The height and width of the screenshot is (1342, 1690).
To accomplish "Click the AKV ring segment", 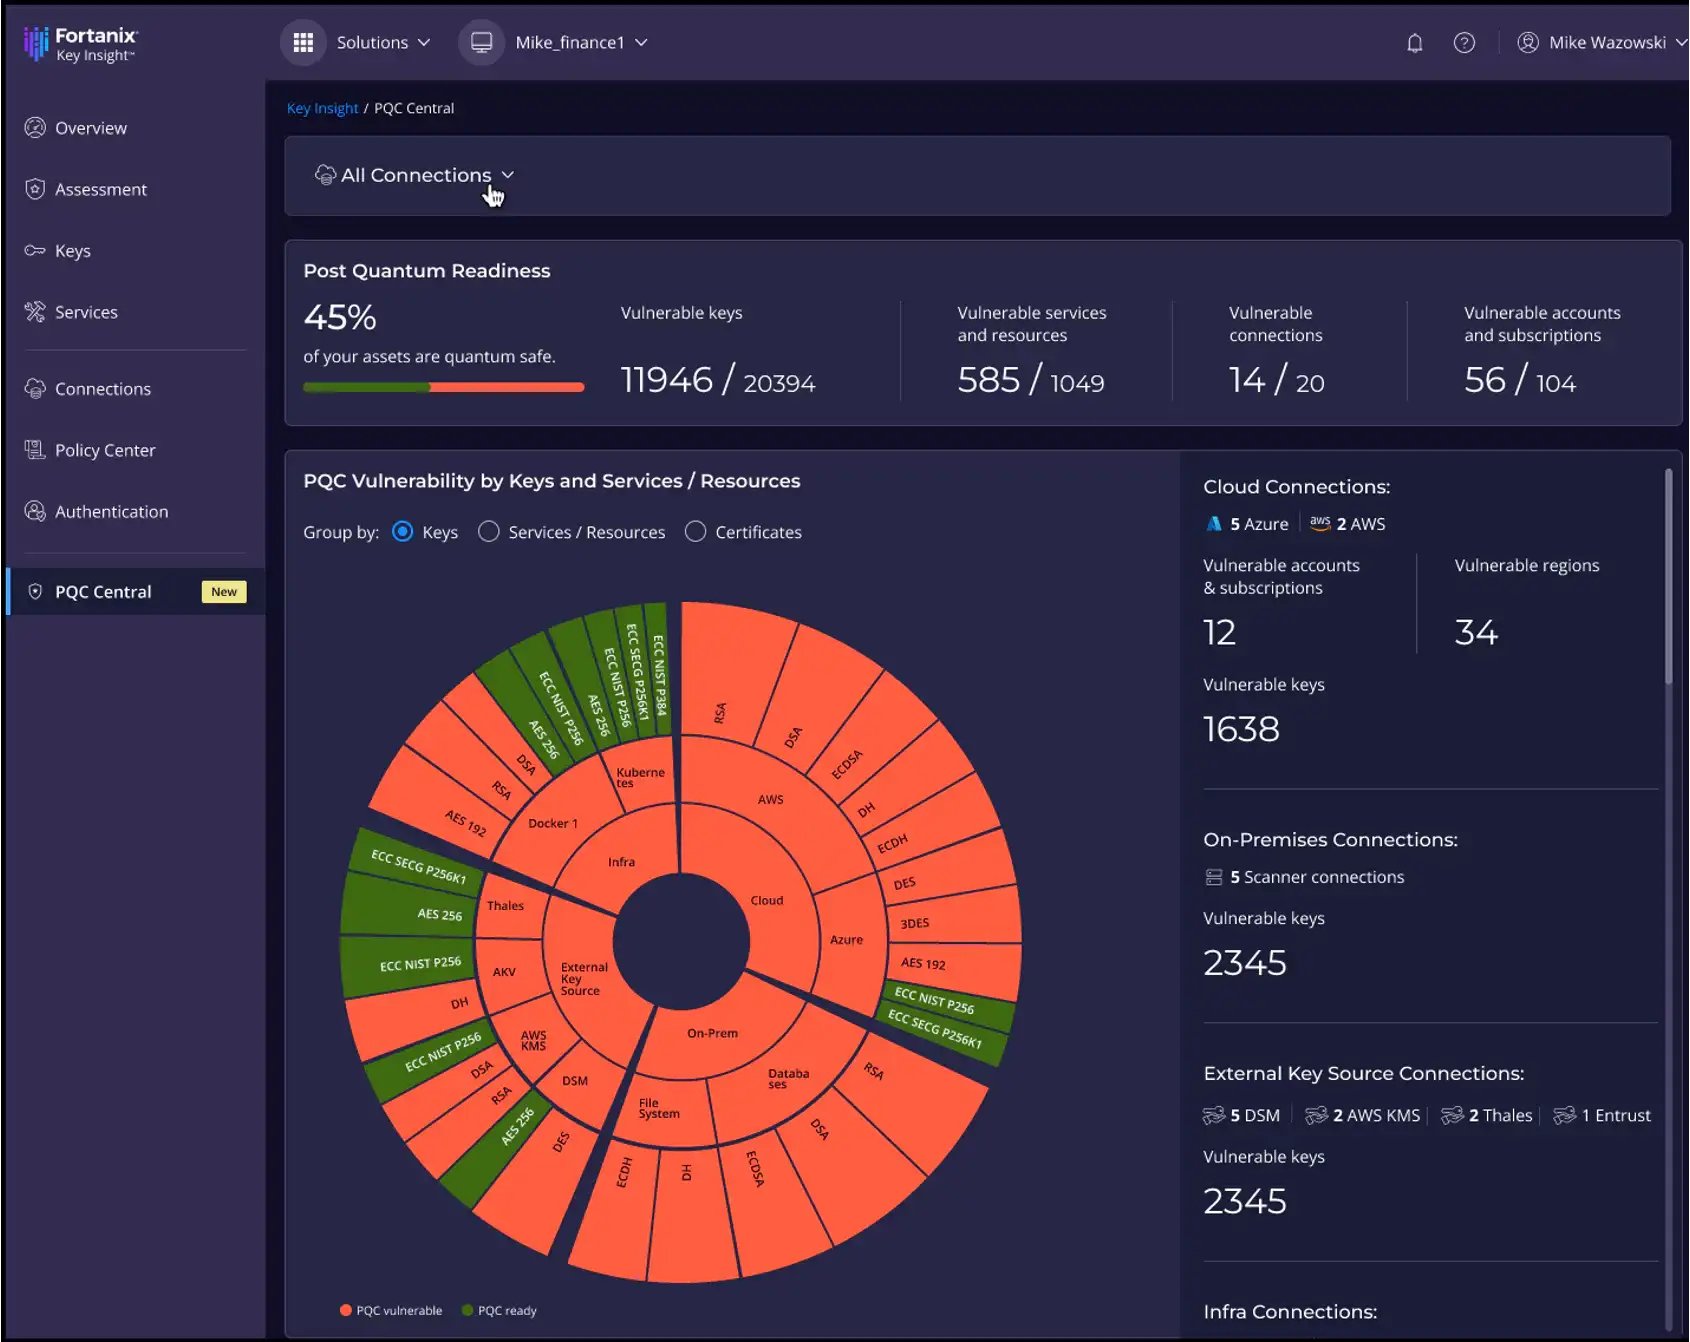I will tap(504, 972).
